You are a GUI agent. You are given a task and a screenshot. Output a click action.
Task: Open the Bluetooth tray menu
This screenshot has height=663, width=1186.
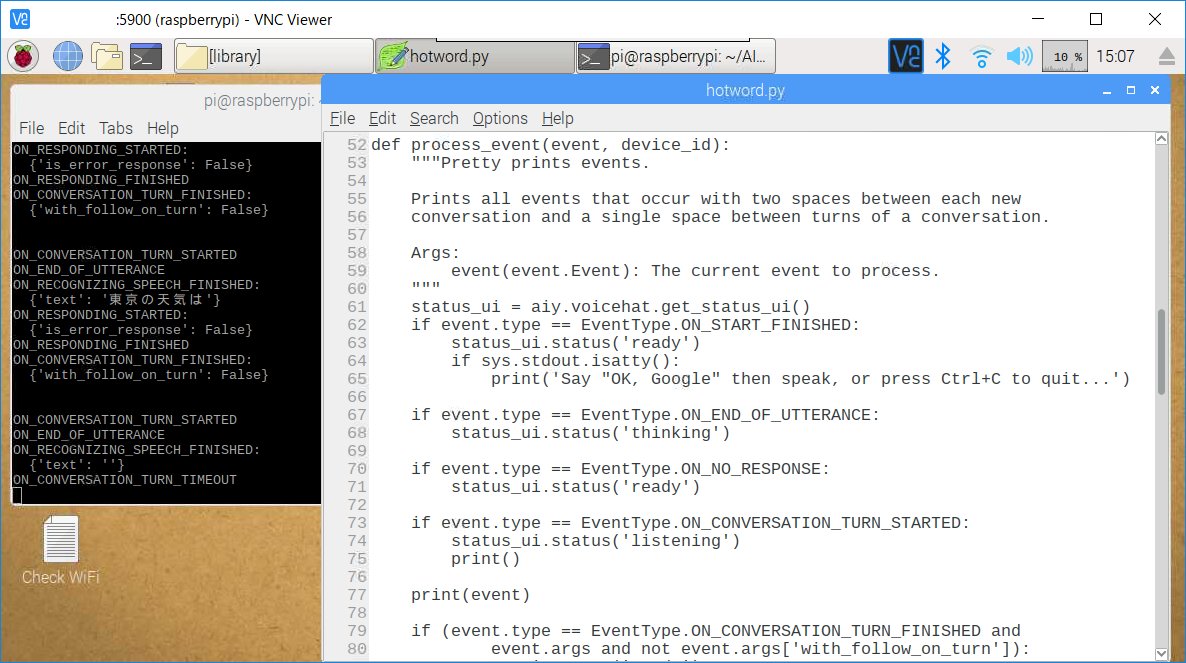(x=943, y=56)
